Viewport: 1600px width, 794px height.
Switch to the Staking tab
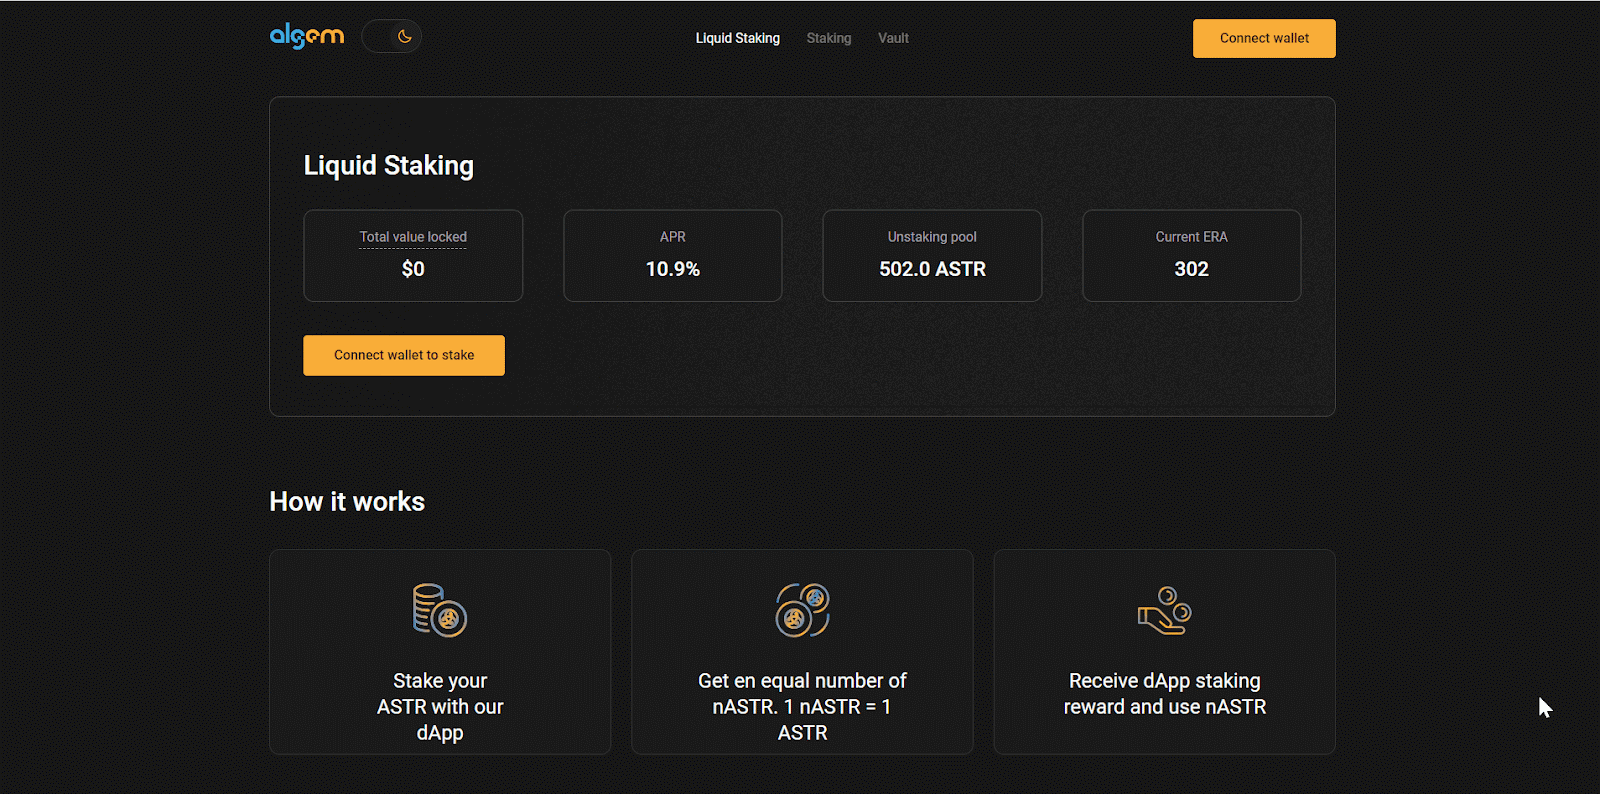(x=829, y=38)
